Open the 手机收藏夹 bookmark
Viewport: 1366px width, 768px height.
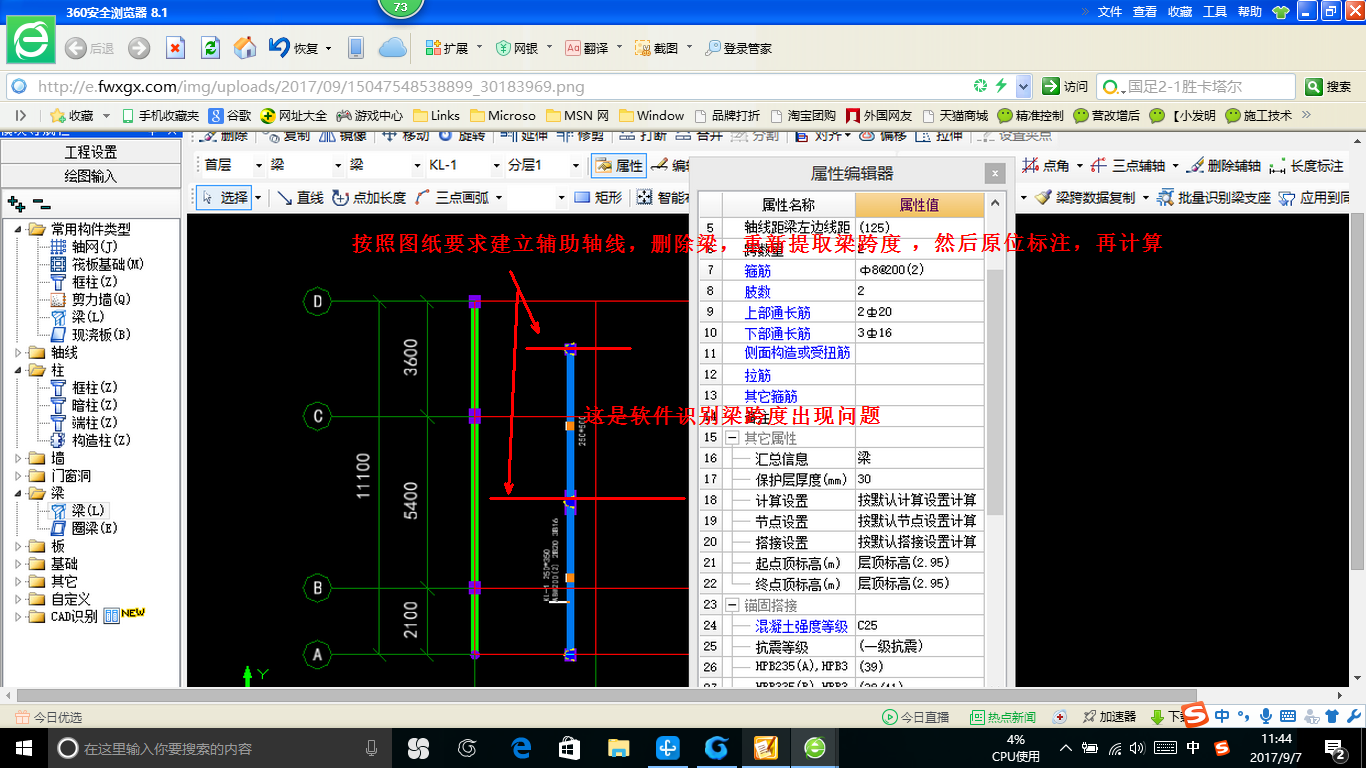coord(160,115)
